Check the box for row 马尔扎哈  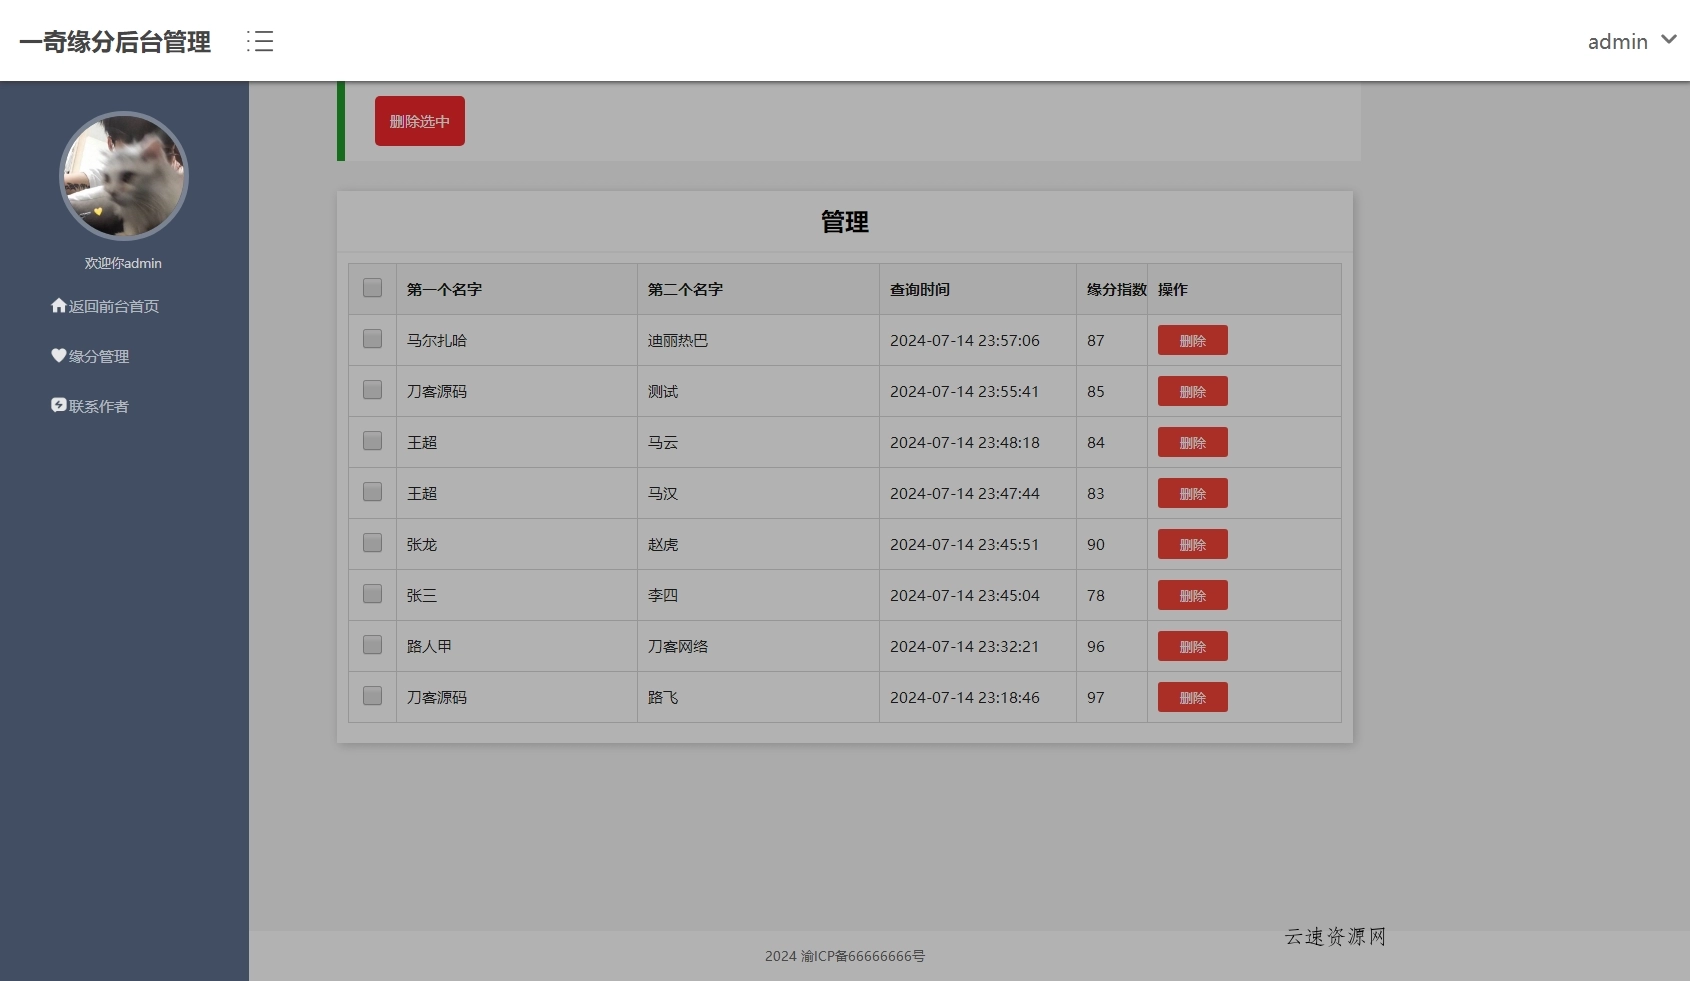click(372, 339)
